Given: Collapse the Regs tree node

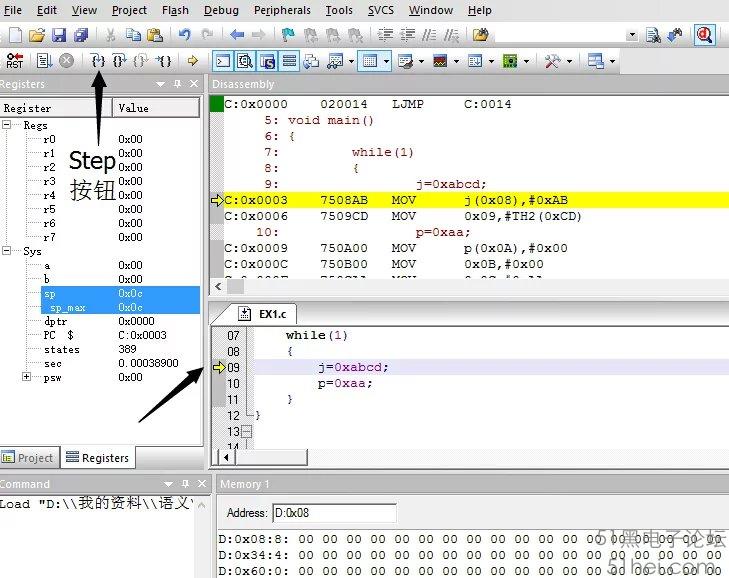Looking at the screenshot, I should tap(8, 126).
